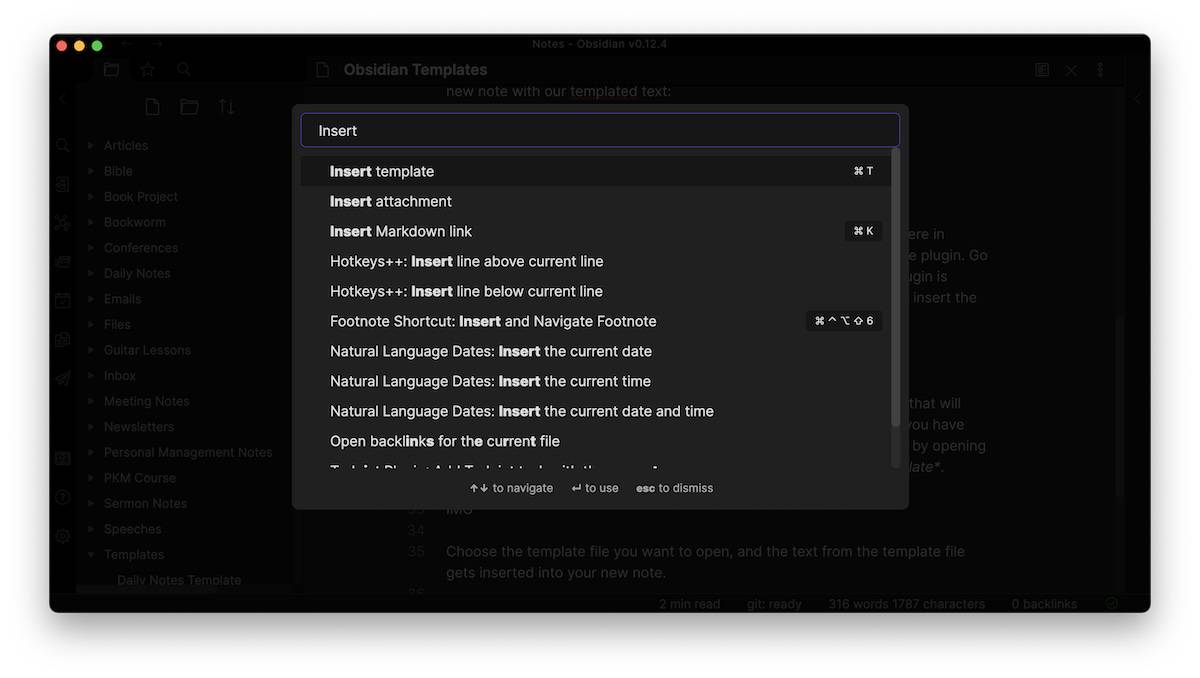This screenshot has height=678, width=1200.
Task: Open the more options menu for the note
Action: [x=1100, y=70]
